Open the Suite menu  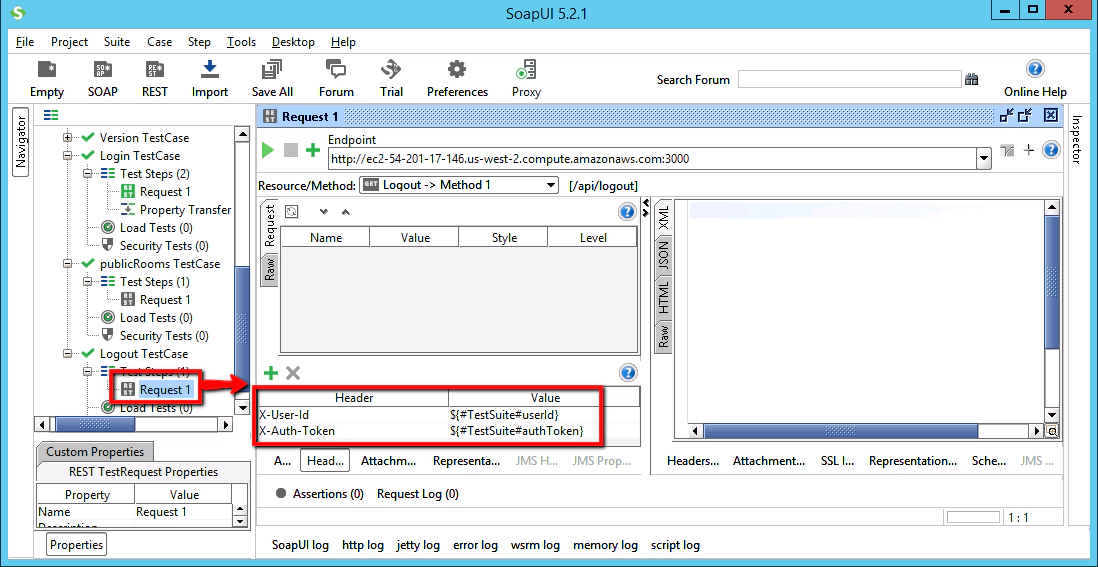pyautogui.click(x=117, y=42)
